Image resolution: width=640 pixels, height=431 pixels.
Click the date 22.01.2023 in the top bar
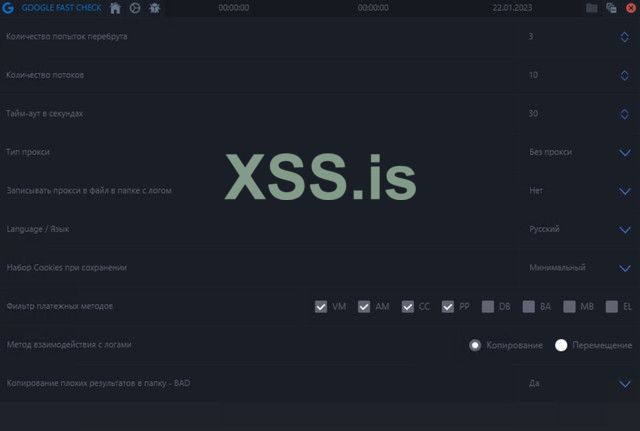point(512,8)
